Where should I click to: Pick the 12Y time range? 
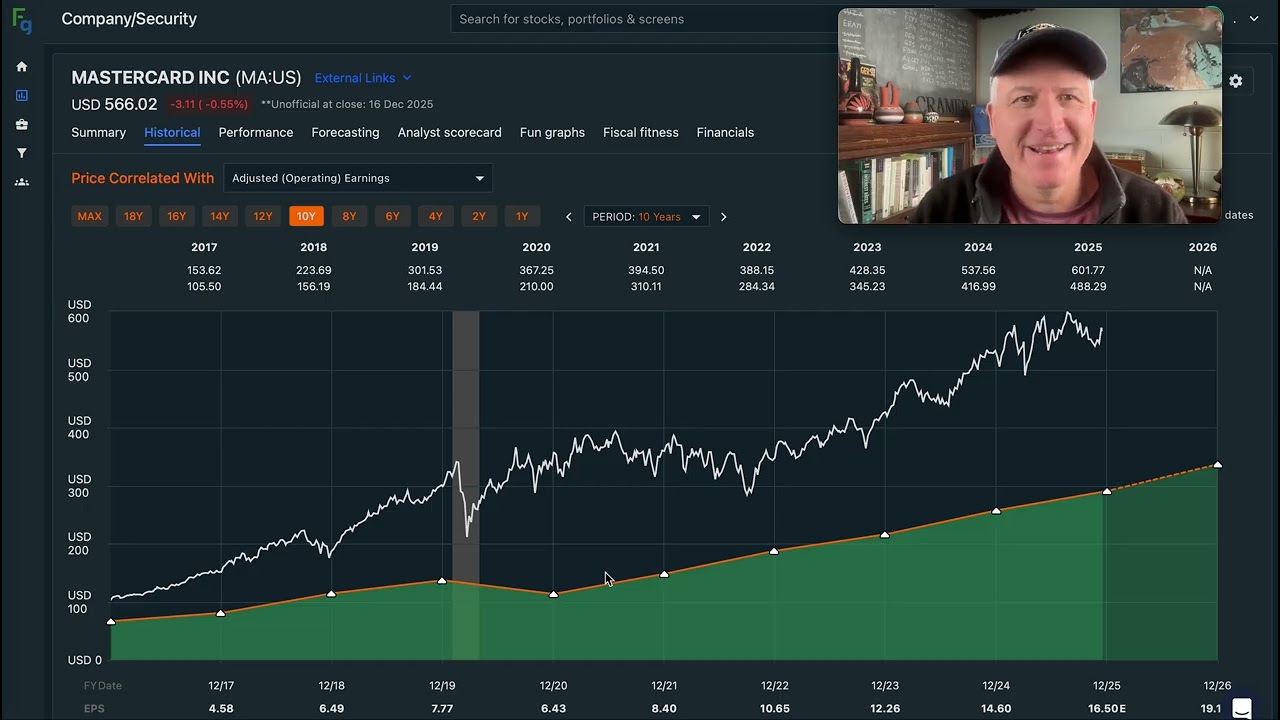pos(263,217)
